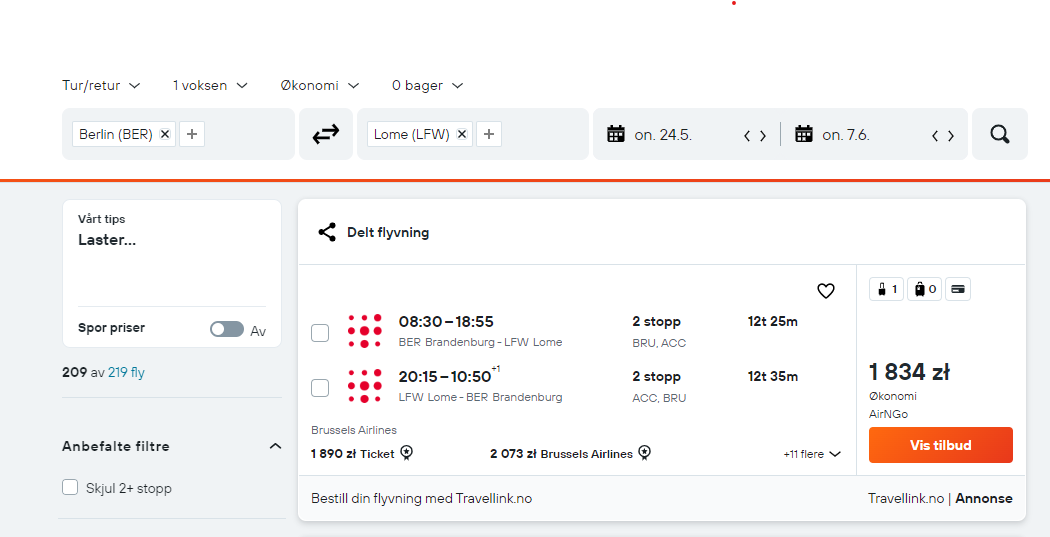Advance the return date with the next arrow
The height and width of the screenshot is (537, 1050).
click(x=951, y=136)
